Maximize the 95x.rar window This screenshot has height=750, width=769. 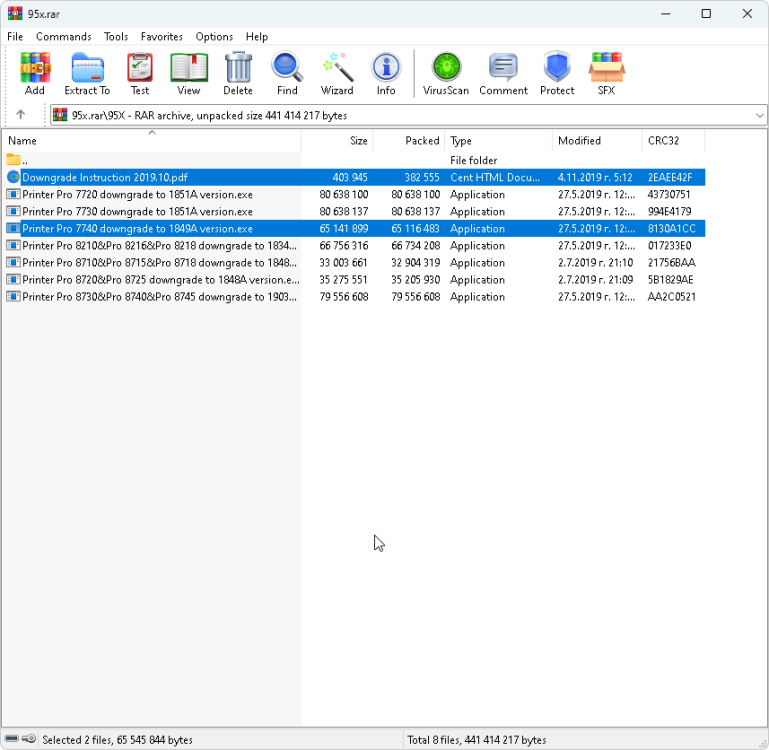click(706, 14)
